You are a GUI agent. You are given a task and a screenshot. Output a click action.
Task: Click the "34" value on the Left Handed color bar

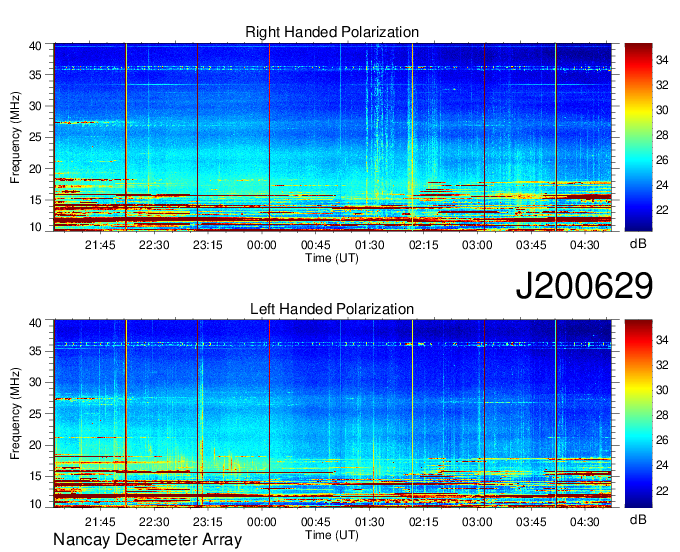(662, 340)
